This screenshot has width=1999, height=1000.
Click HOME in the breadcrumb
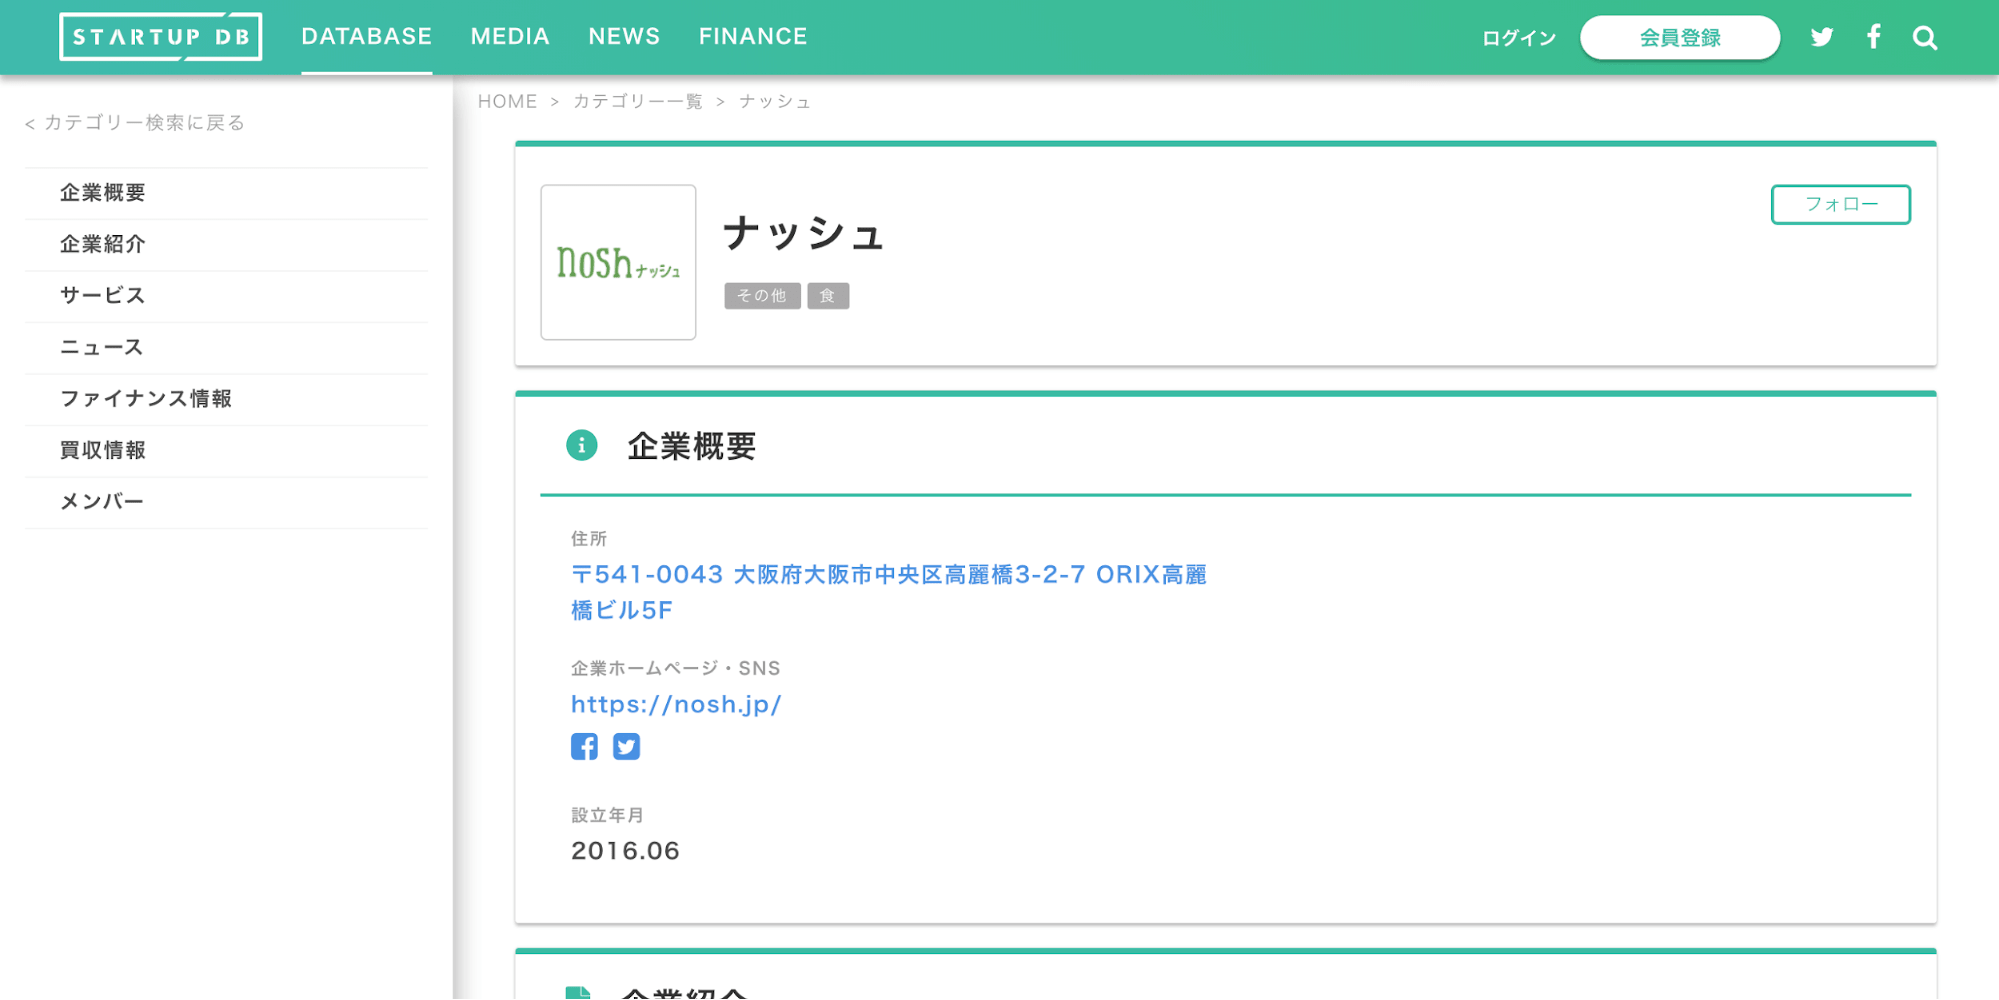[x=507, y=101]
